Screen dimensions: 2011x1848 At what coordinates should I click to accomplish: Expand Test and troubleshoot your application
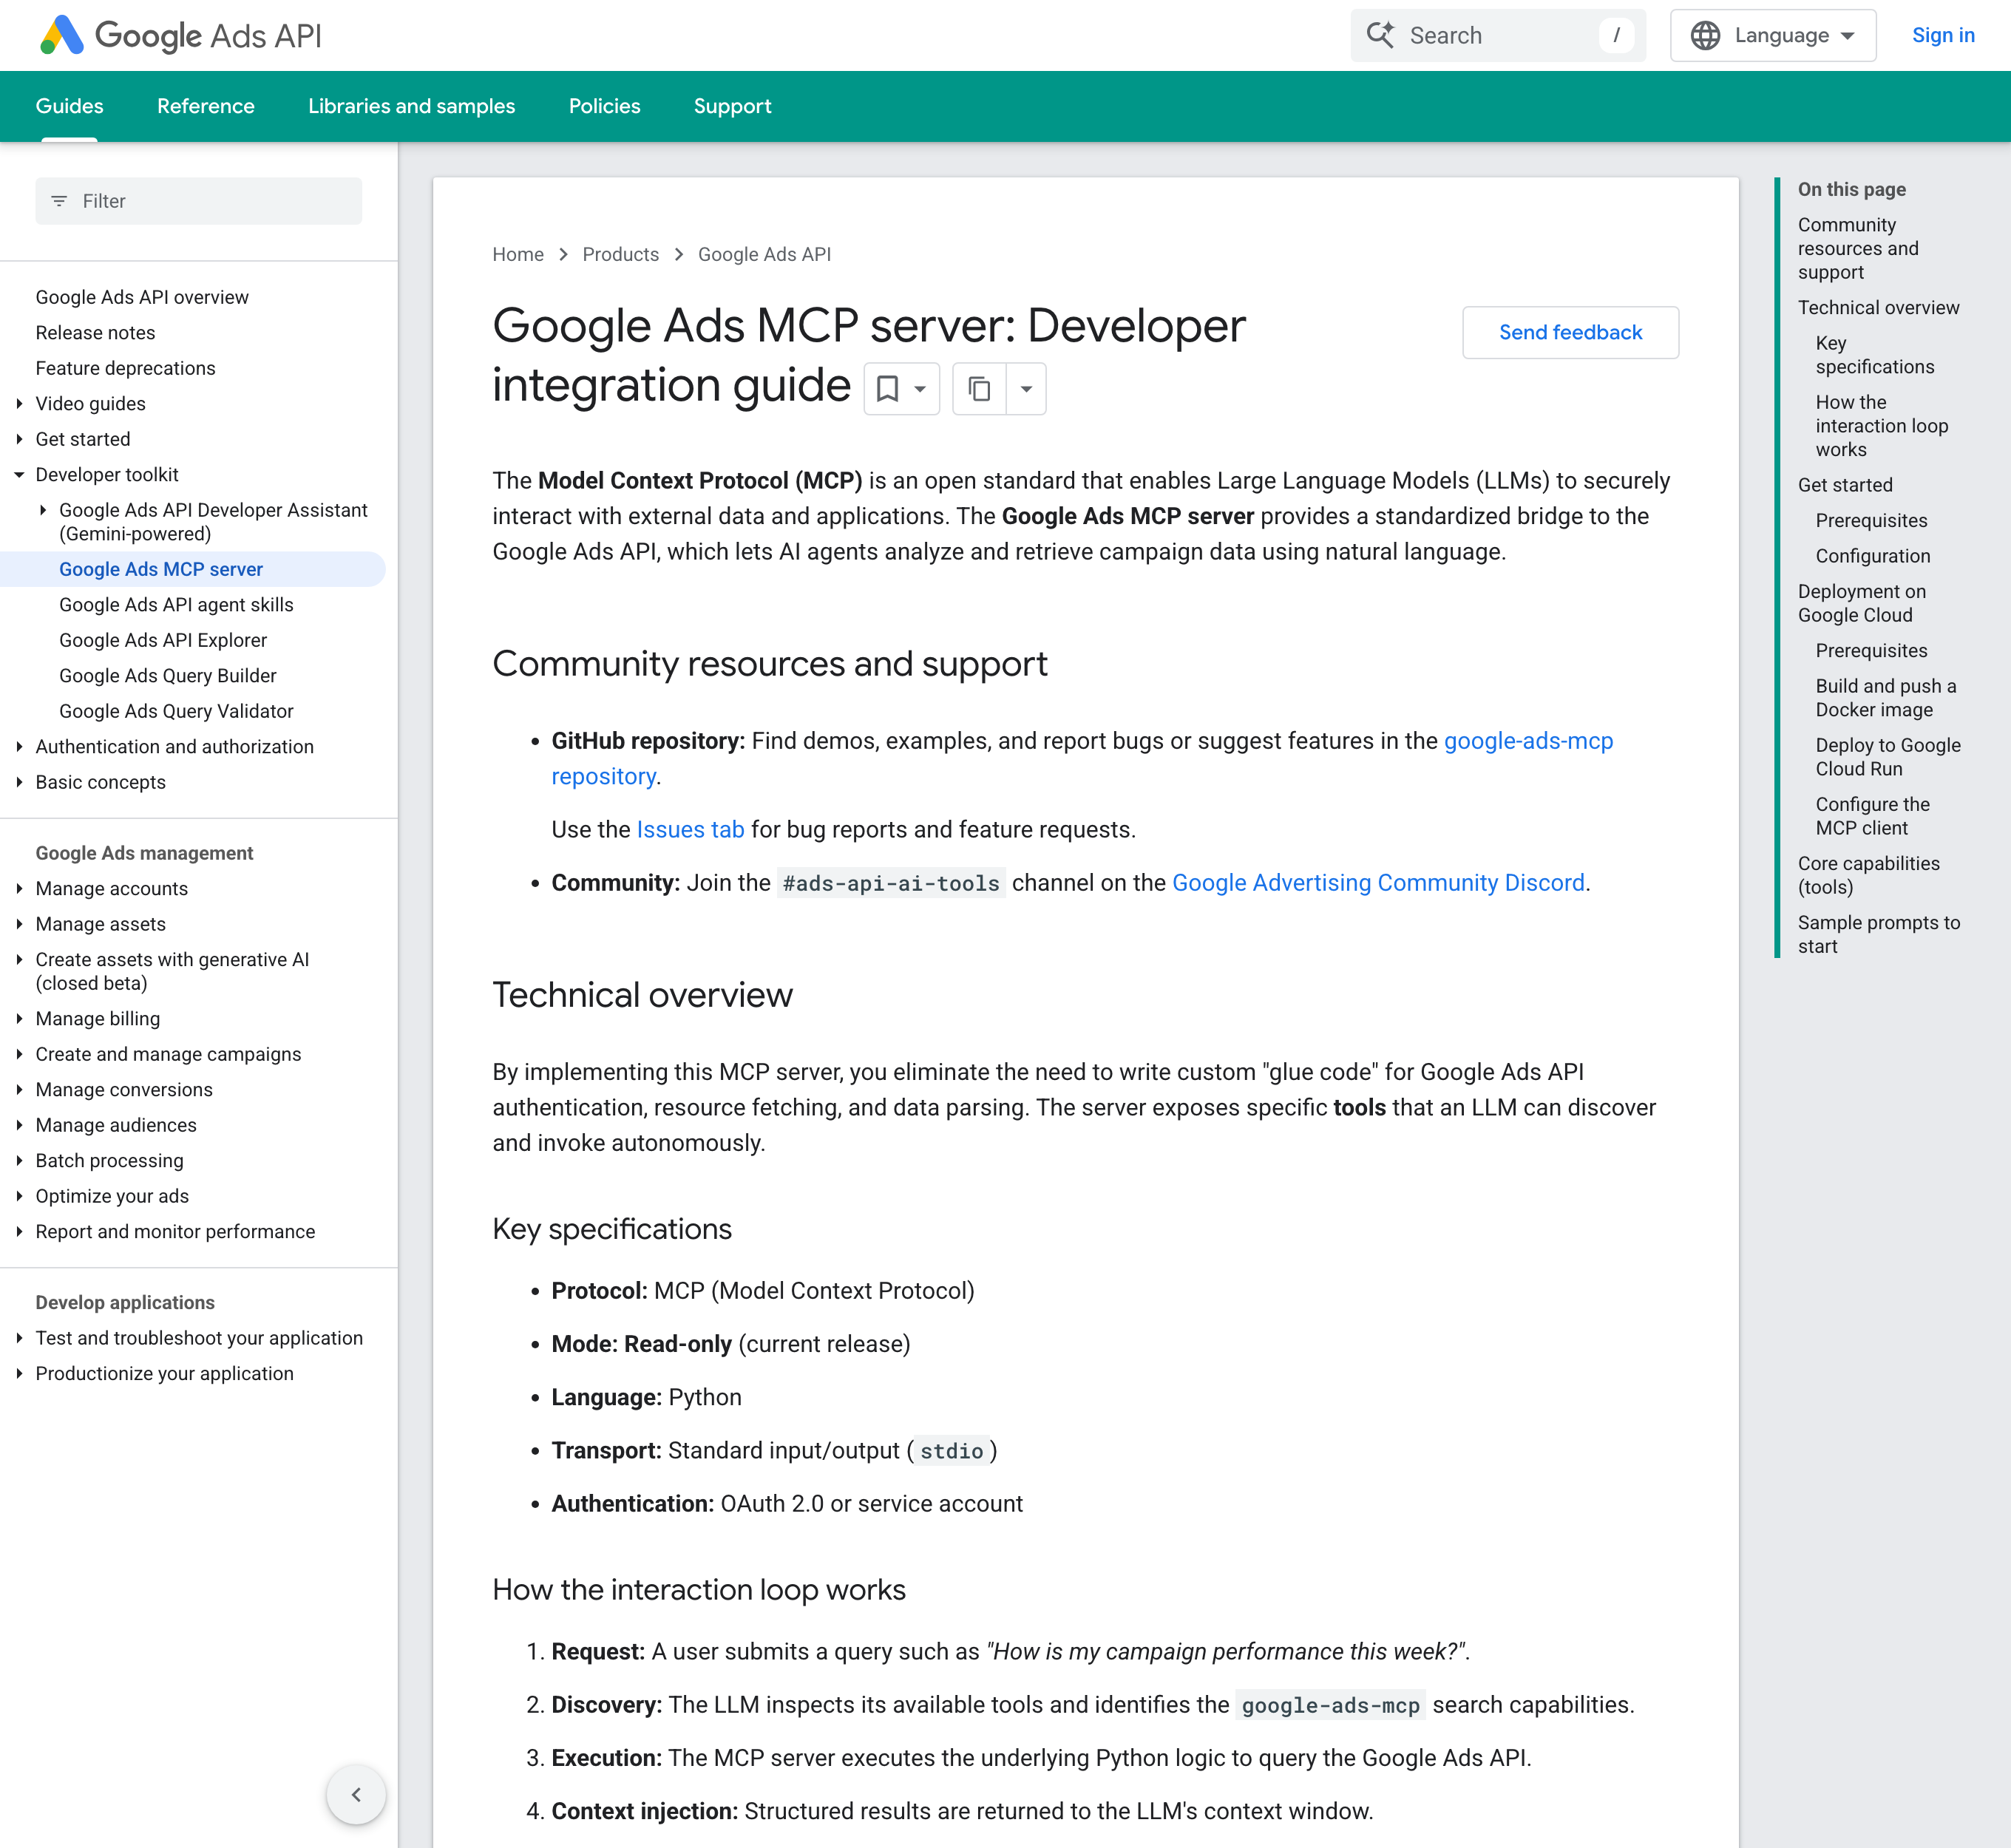[19, 1338]
